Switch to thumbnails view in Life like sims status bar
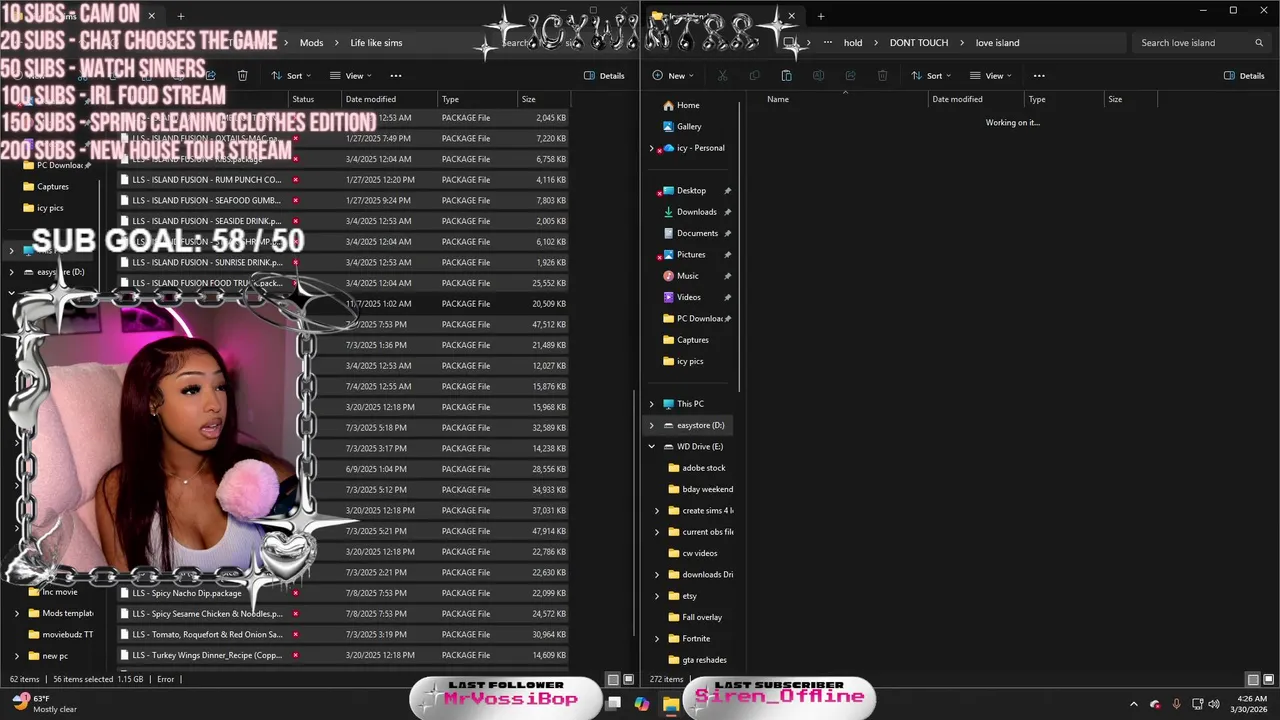Screen dimensions: 1280x720 (629, 680)
